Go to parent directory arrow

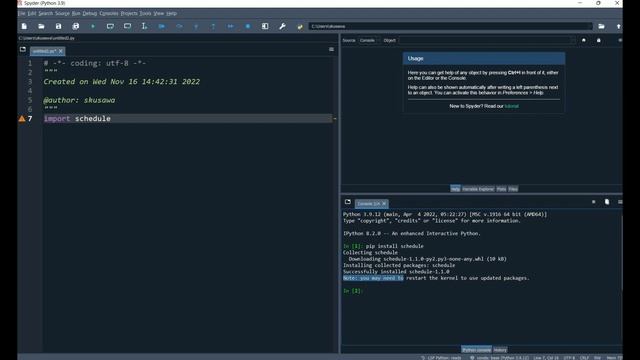coord(618,26)
